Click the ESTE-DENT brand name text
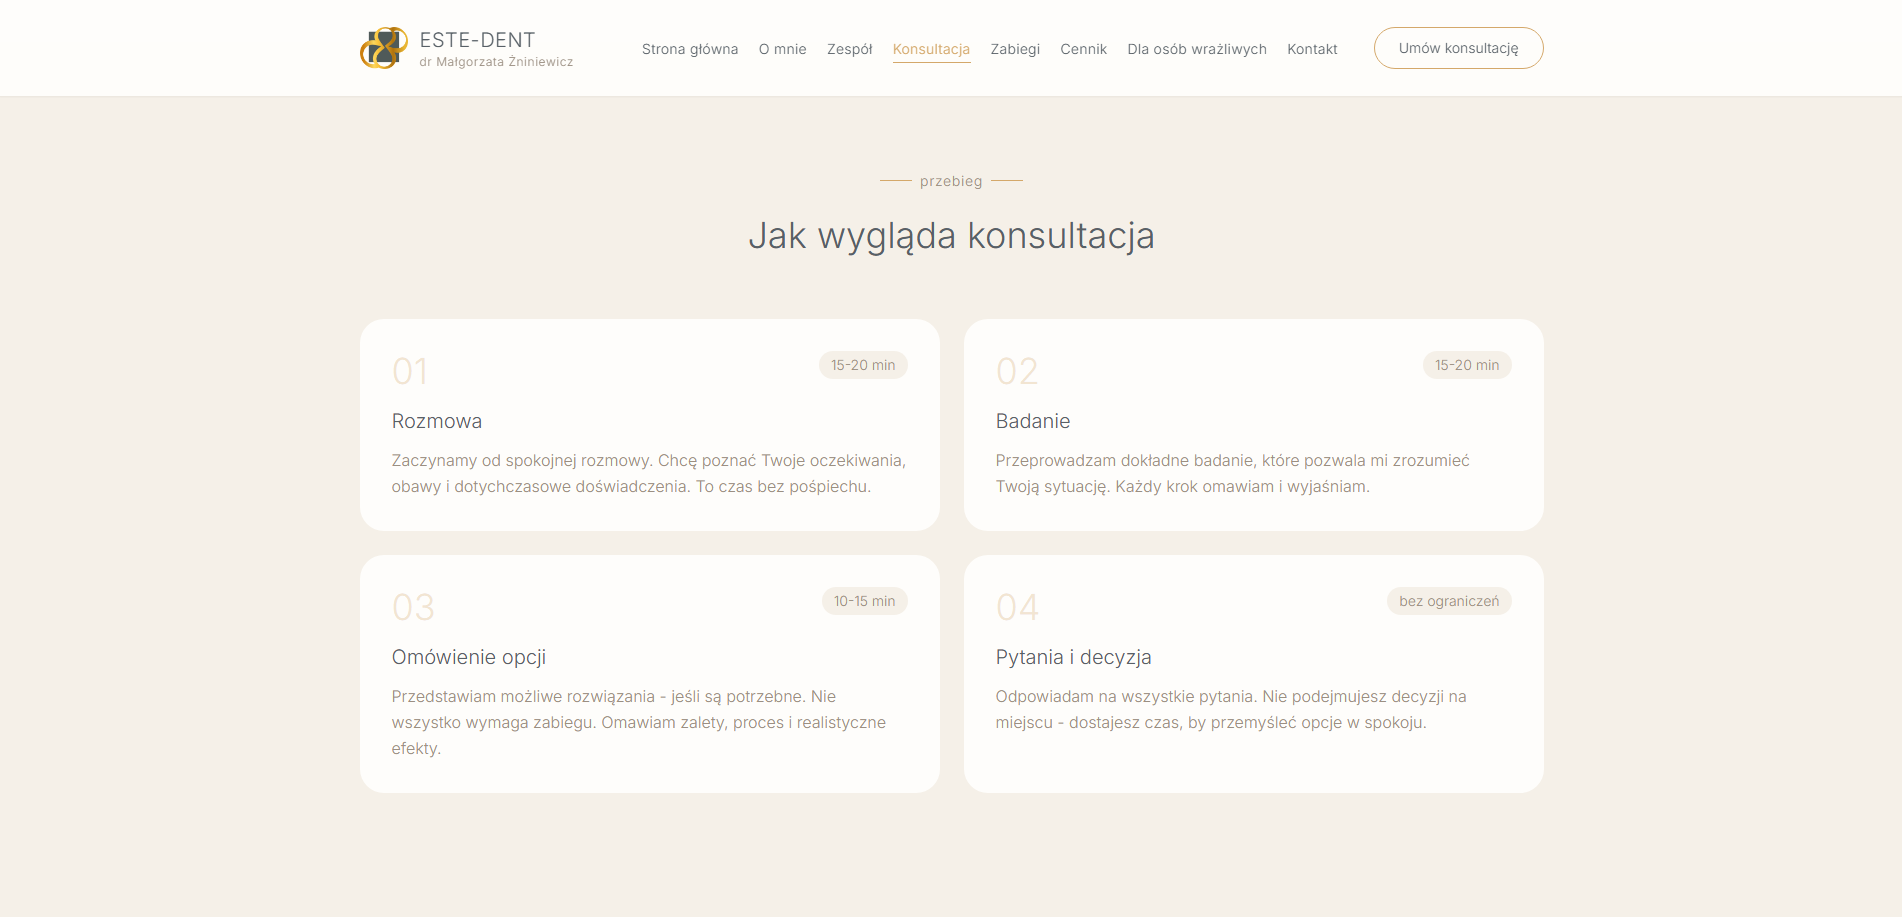The image size is (1902, 917). pos(478,40)
